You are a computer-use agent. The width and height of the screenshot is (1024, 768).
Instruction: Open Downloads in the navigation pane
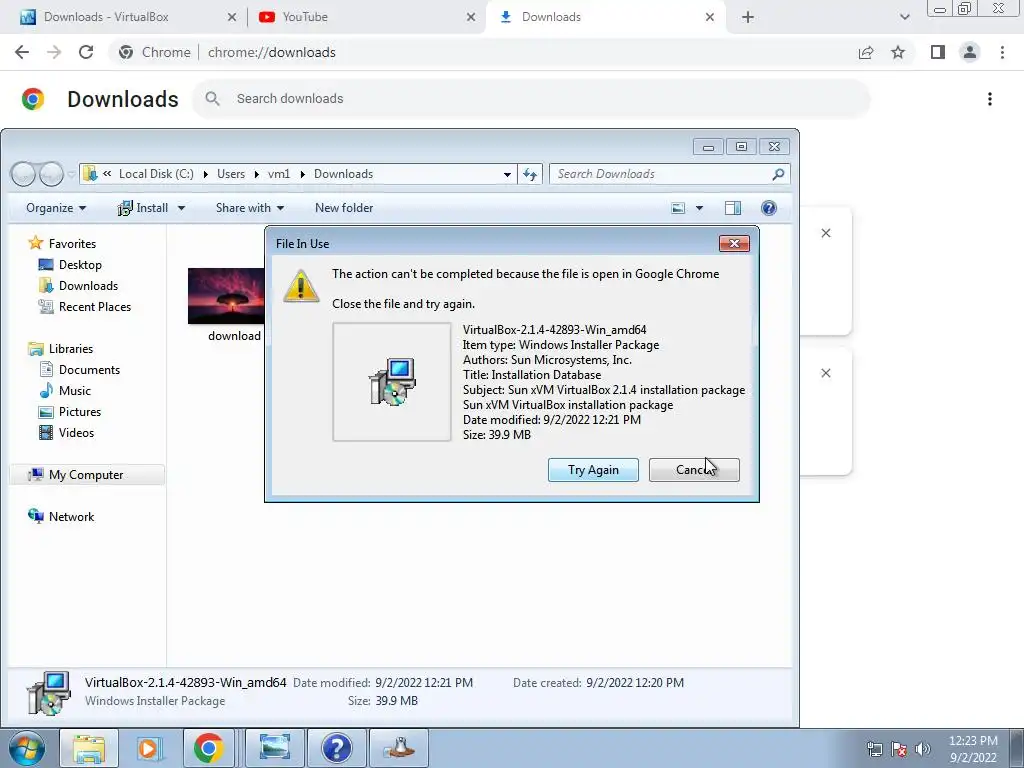tap(88, 285)
